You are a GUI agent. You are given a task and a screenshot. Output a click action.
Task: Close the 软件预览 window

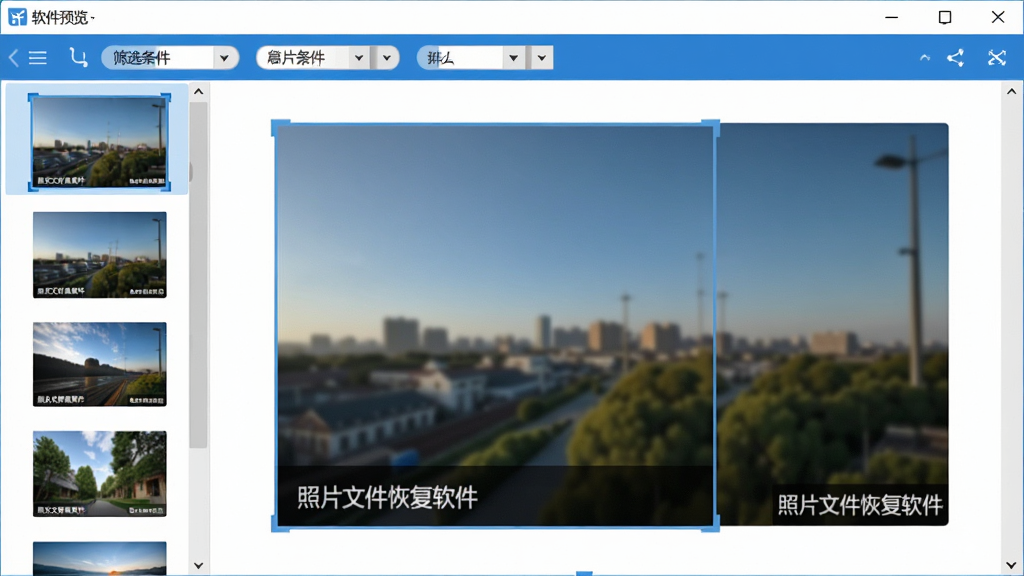(998, 17)
